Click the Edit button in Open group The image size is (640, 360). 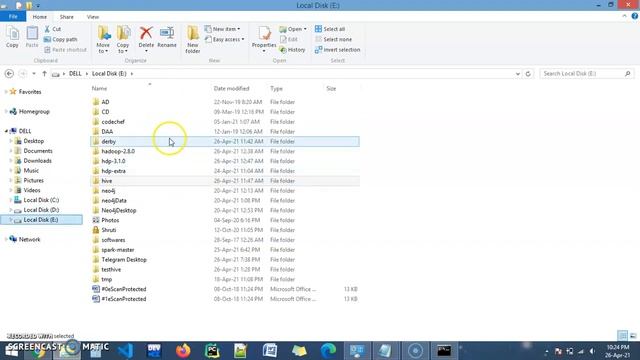coord(289,40)
